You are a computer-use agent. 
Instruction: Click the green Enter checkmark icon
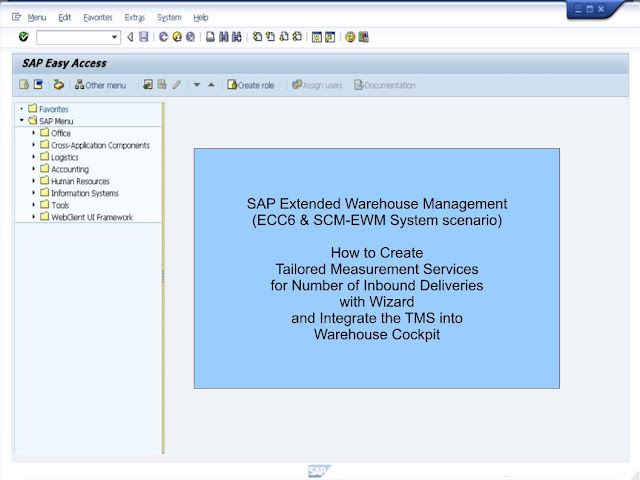pyautogui.click(x=24, y=37)
